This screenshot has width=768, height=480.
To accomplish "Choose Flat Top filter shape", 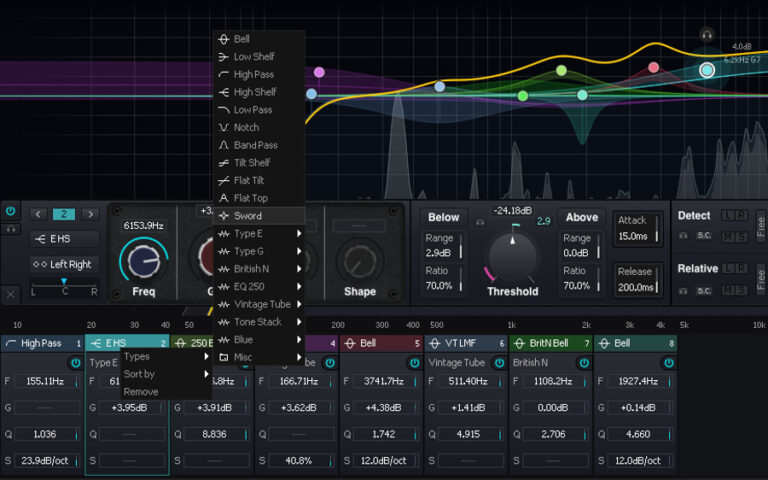I will pos(259,198).
